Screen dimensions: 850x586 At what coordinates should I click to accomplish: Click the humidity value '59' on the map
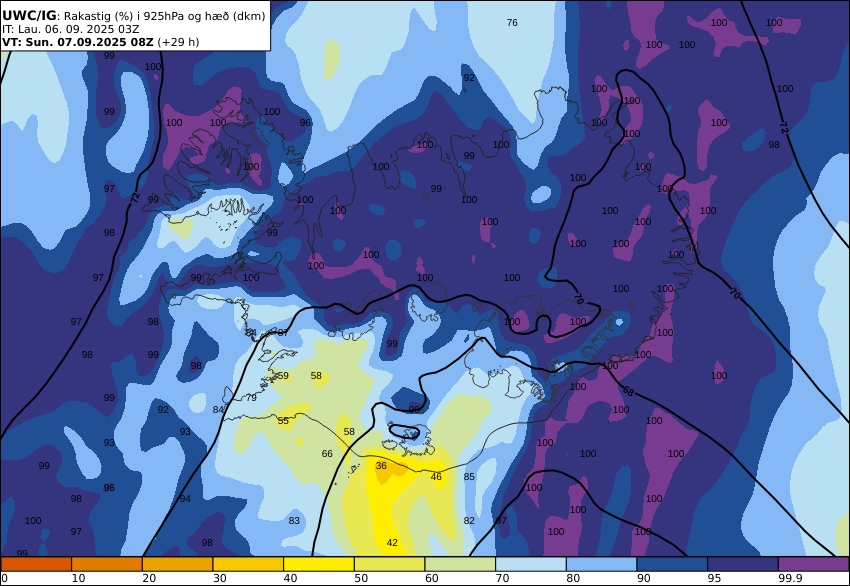coord(283,376)
